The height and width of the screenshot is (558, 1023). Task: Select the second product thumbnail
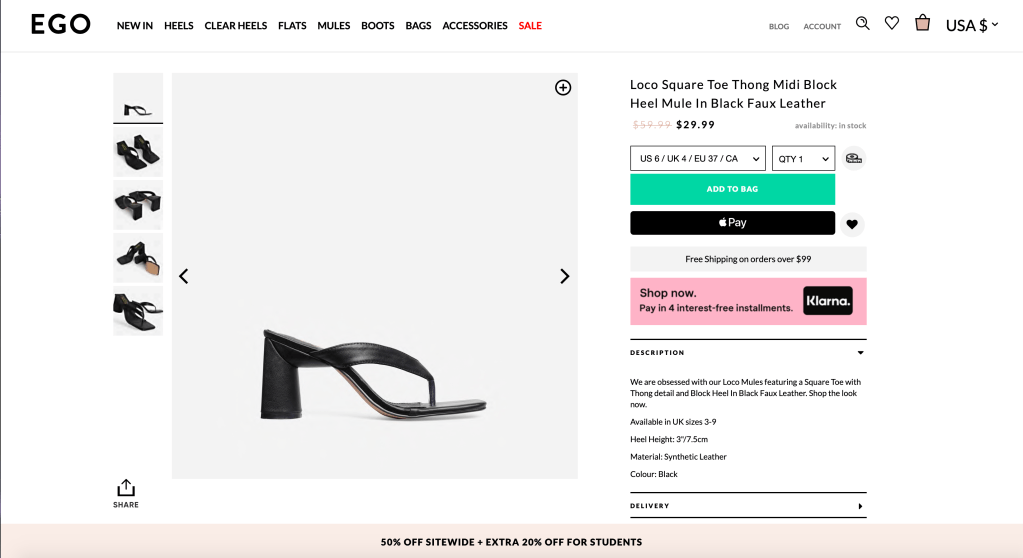click(138, 152)
